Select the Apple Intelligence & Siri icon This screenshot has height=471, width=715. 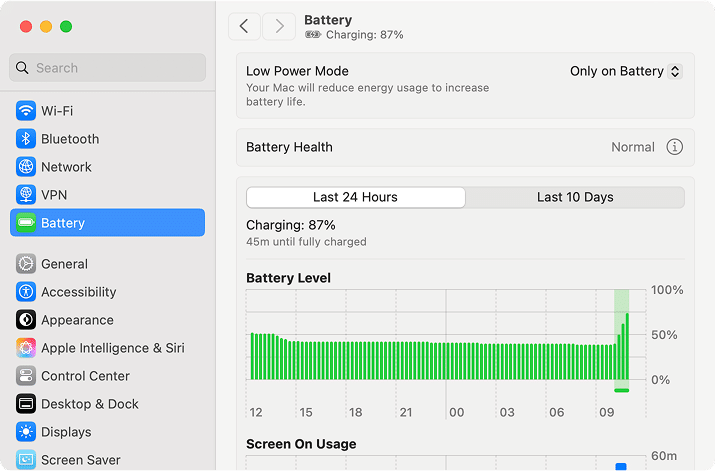click(26, 348)
